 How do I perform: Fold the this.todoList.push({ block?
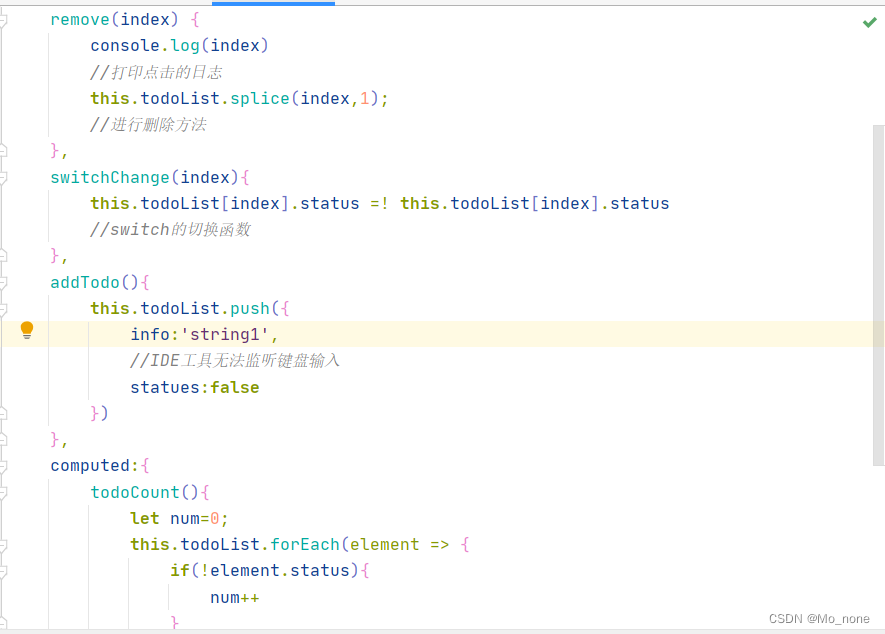click(3, 309)
